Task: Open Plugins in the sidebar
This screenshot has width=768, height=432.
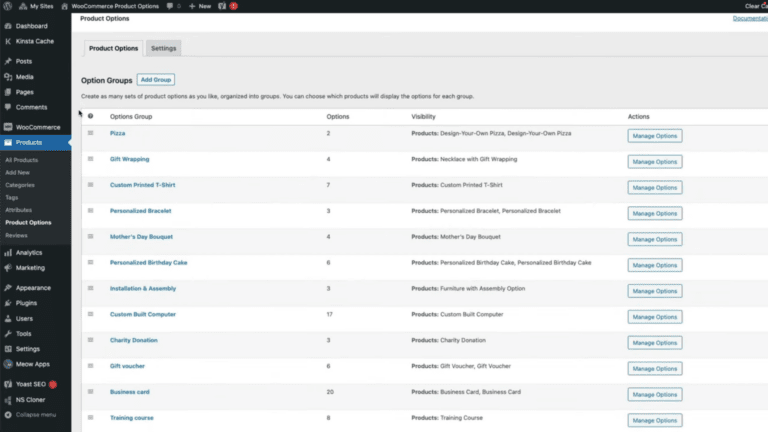Action: pos(26,303)
